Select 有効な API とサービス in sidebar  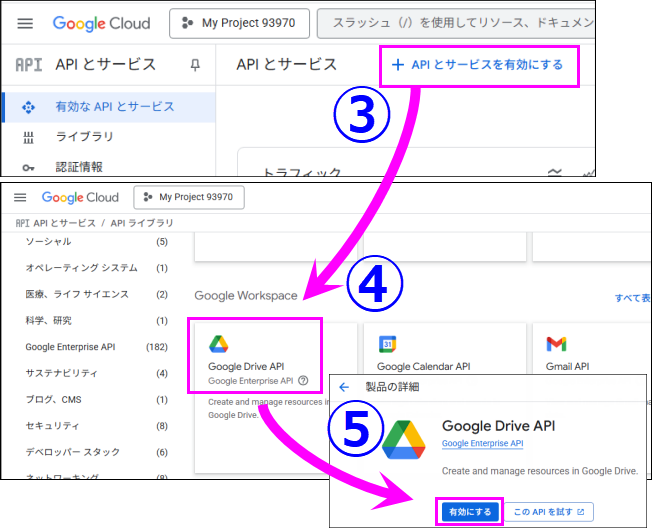click(109, 107)
